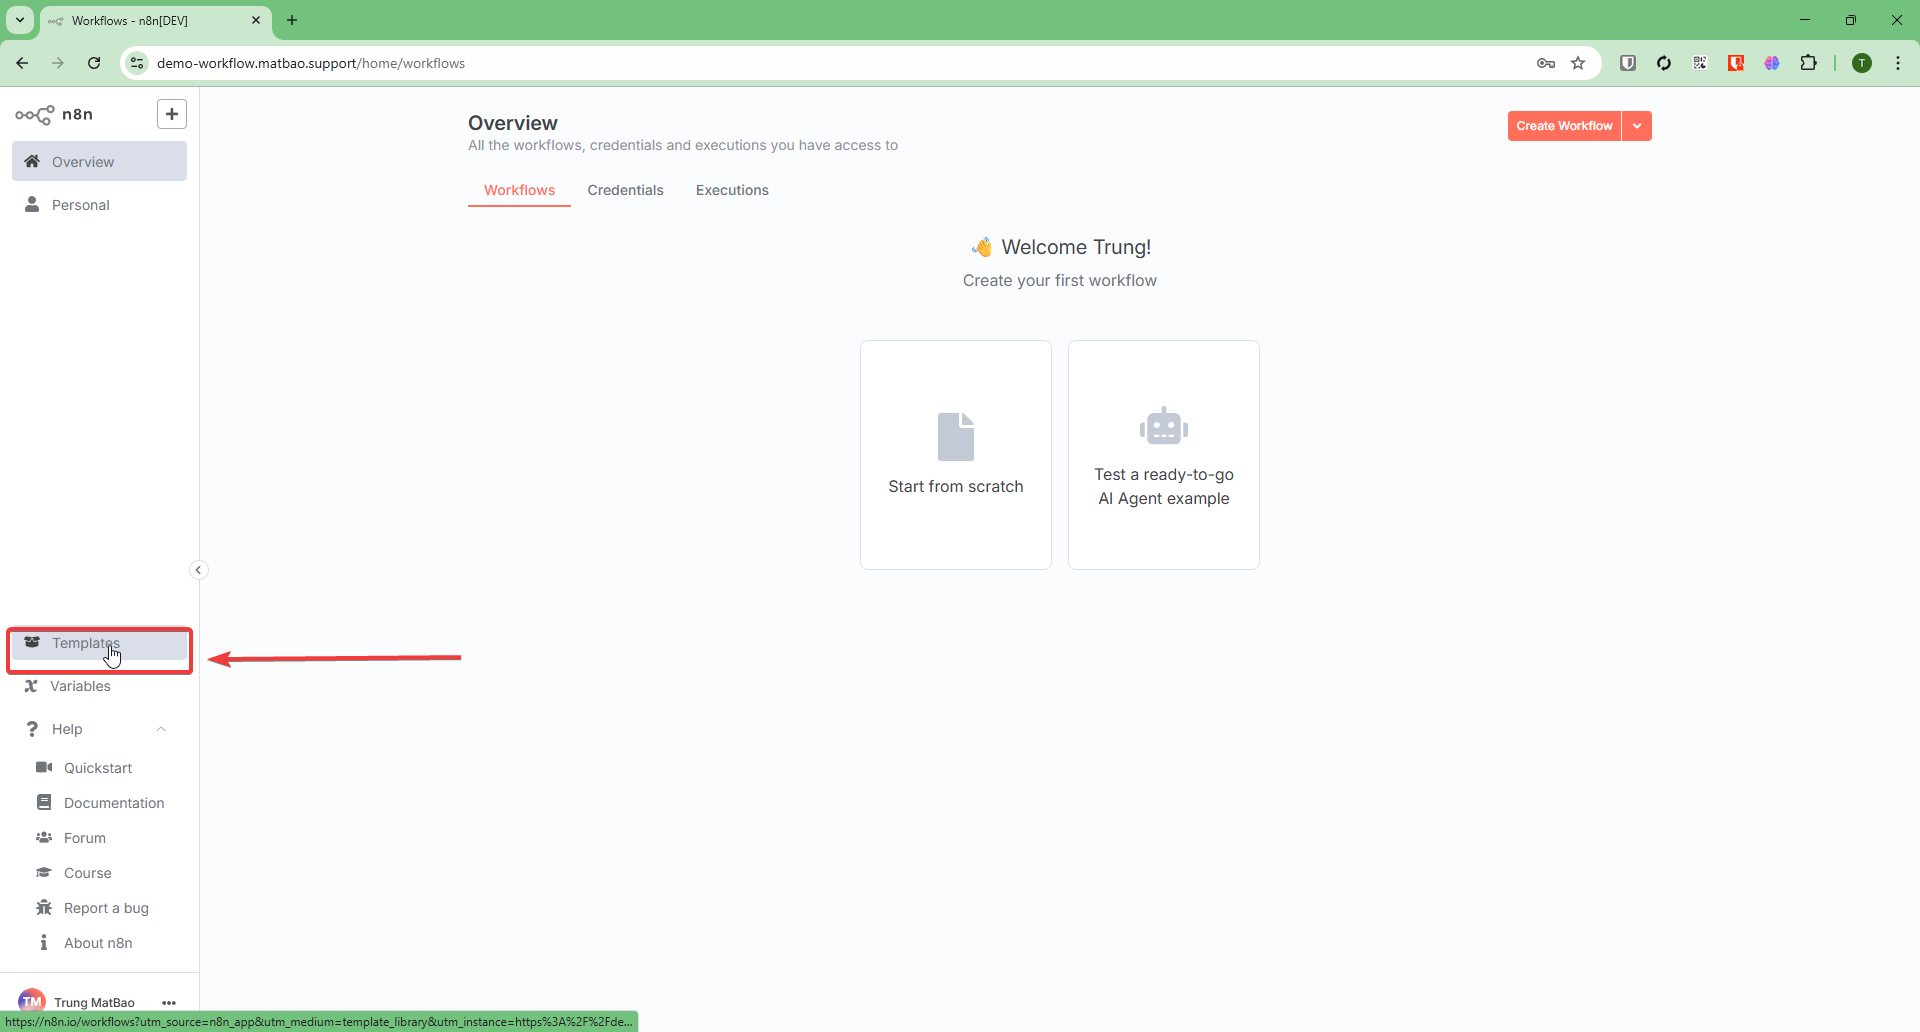Click the TM user avatar
The width and height of the screenshot is (1920, 1032).
32,1001
